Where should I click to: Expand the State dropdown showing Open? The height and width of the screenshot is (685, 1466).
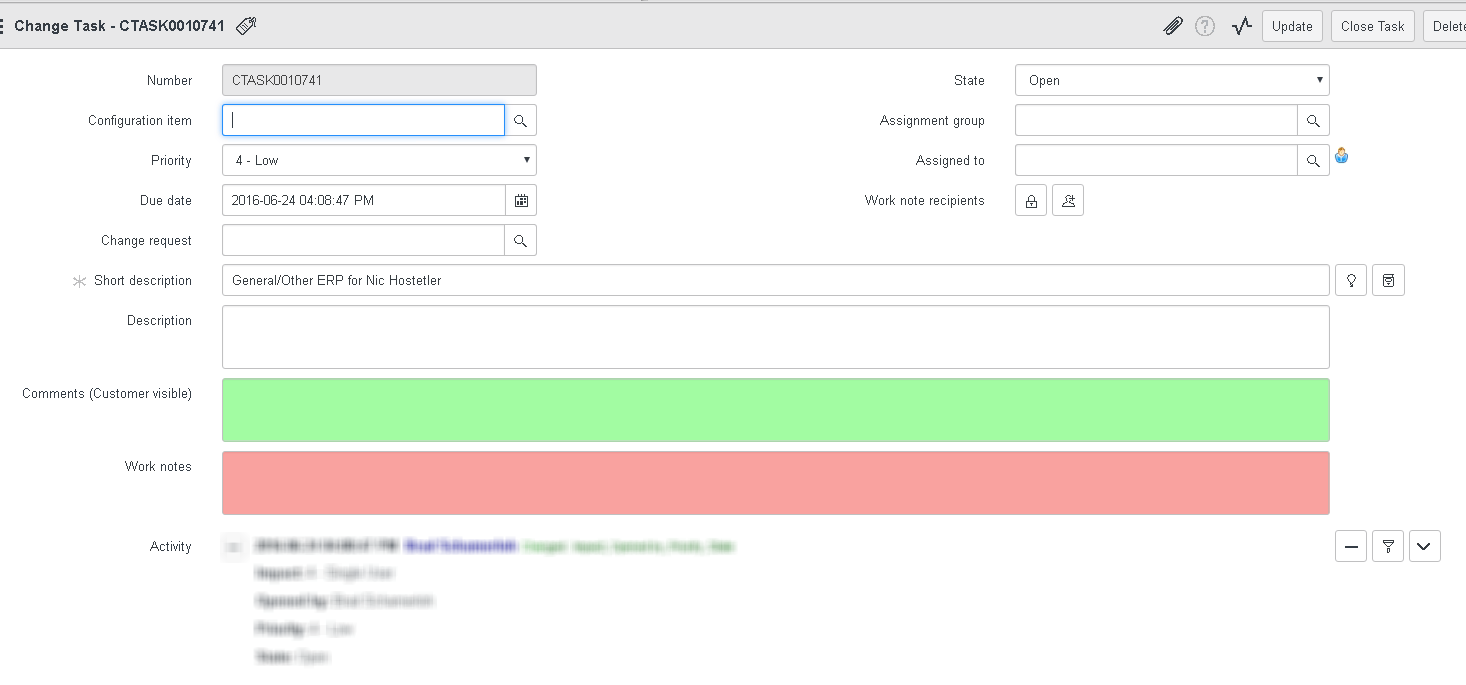point(1172,80)
